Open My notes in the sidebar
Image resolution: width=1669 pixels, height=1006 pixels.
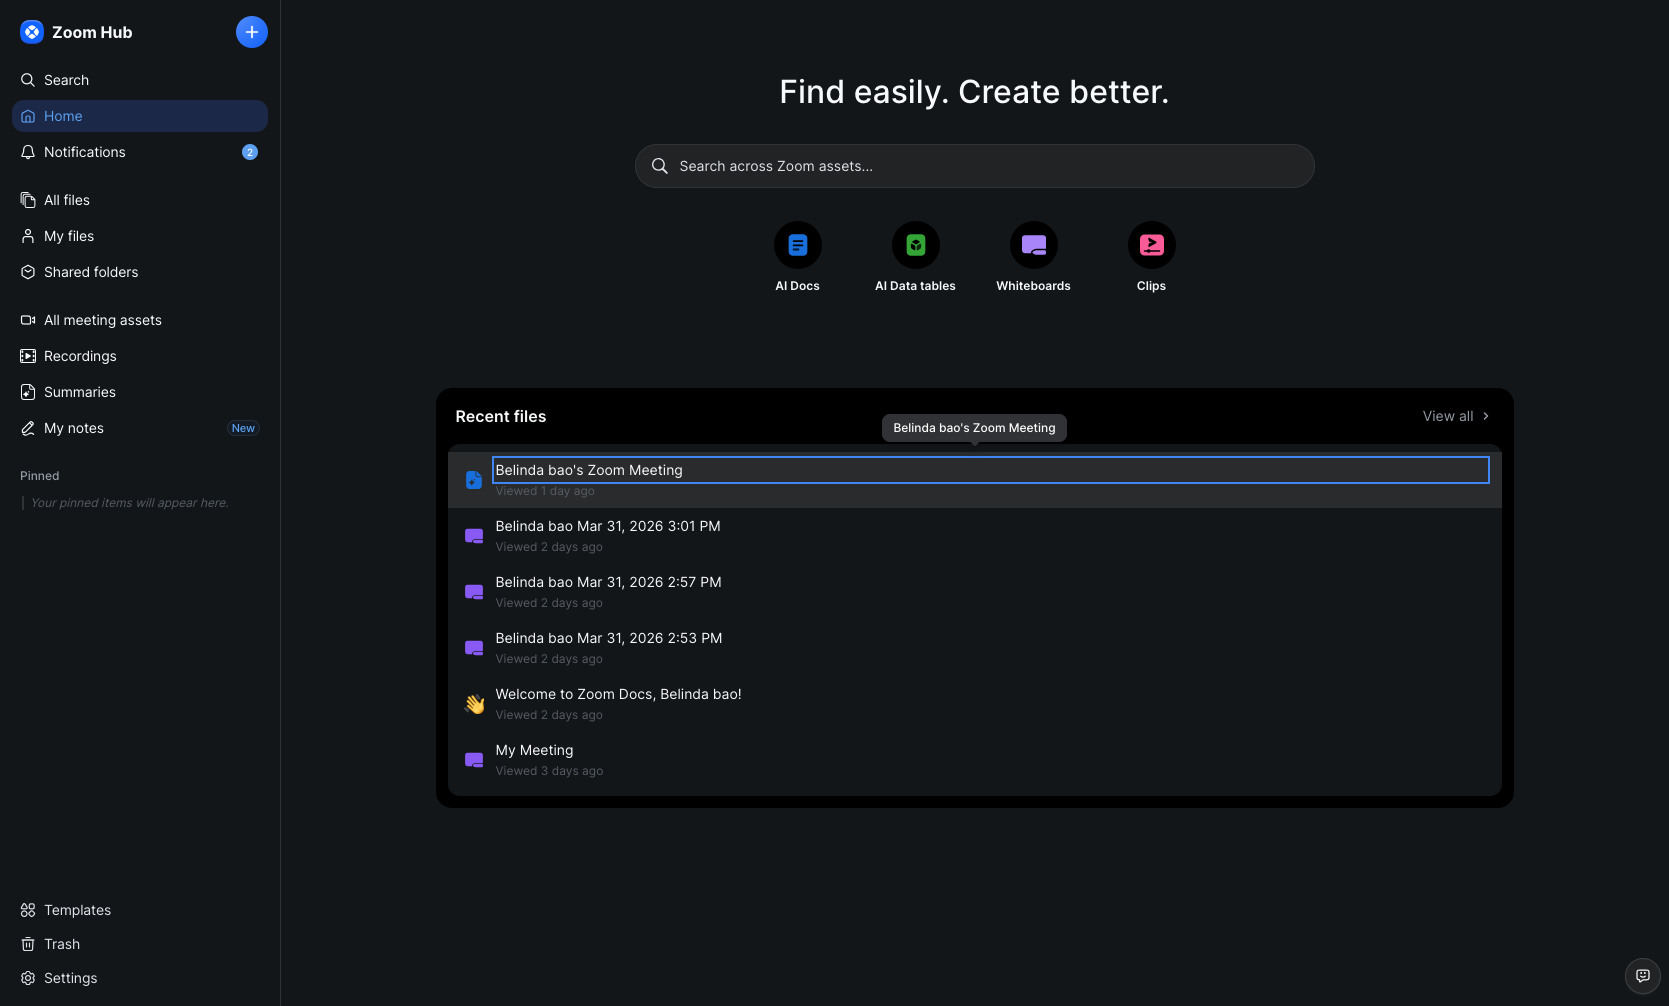pyautogui.click(x=140, y=428)
